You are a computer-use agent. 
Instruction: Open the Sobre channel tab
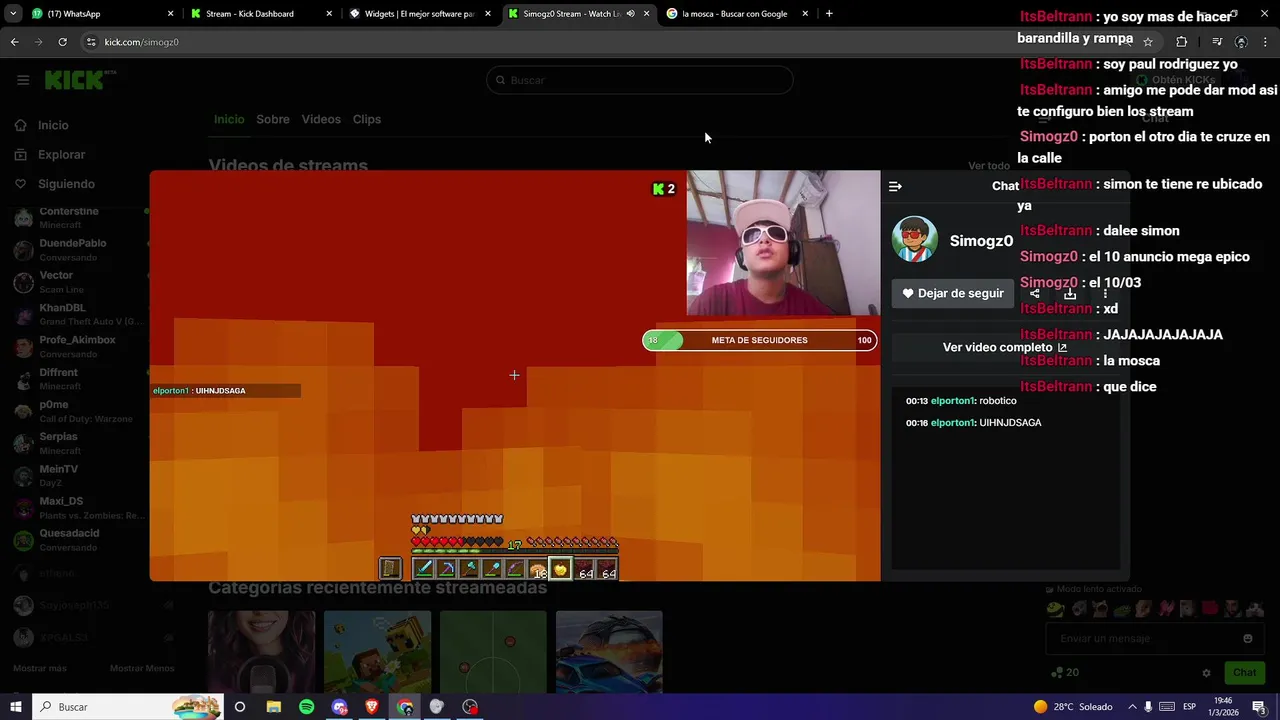(x=273, y=119)
